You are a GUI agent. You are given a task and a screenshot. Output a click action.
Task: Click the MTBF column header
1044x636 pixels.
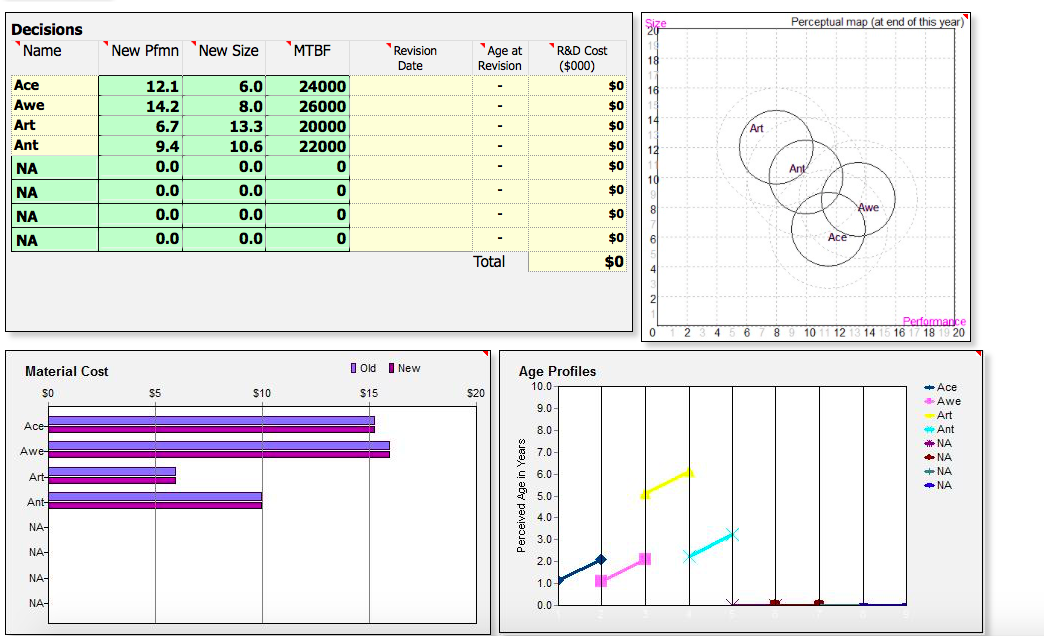(312, 51)
